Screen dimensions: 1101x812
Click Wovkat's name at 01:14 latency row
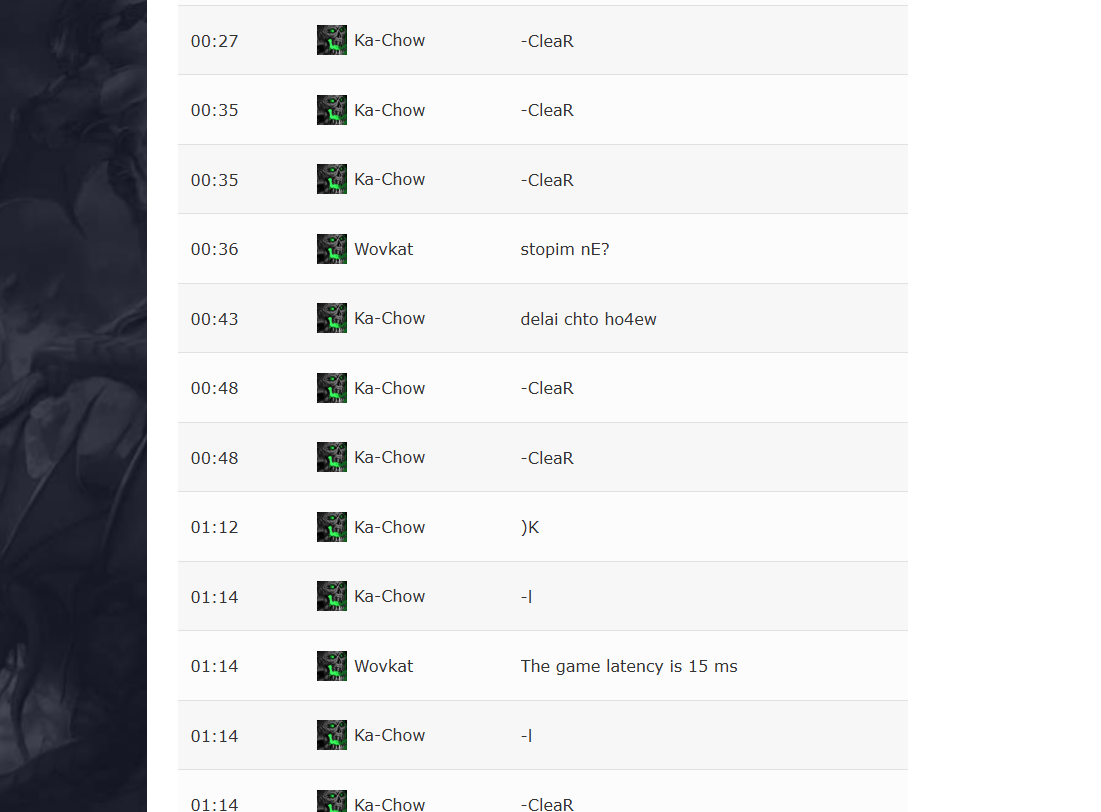click(383, 666)
